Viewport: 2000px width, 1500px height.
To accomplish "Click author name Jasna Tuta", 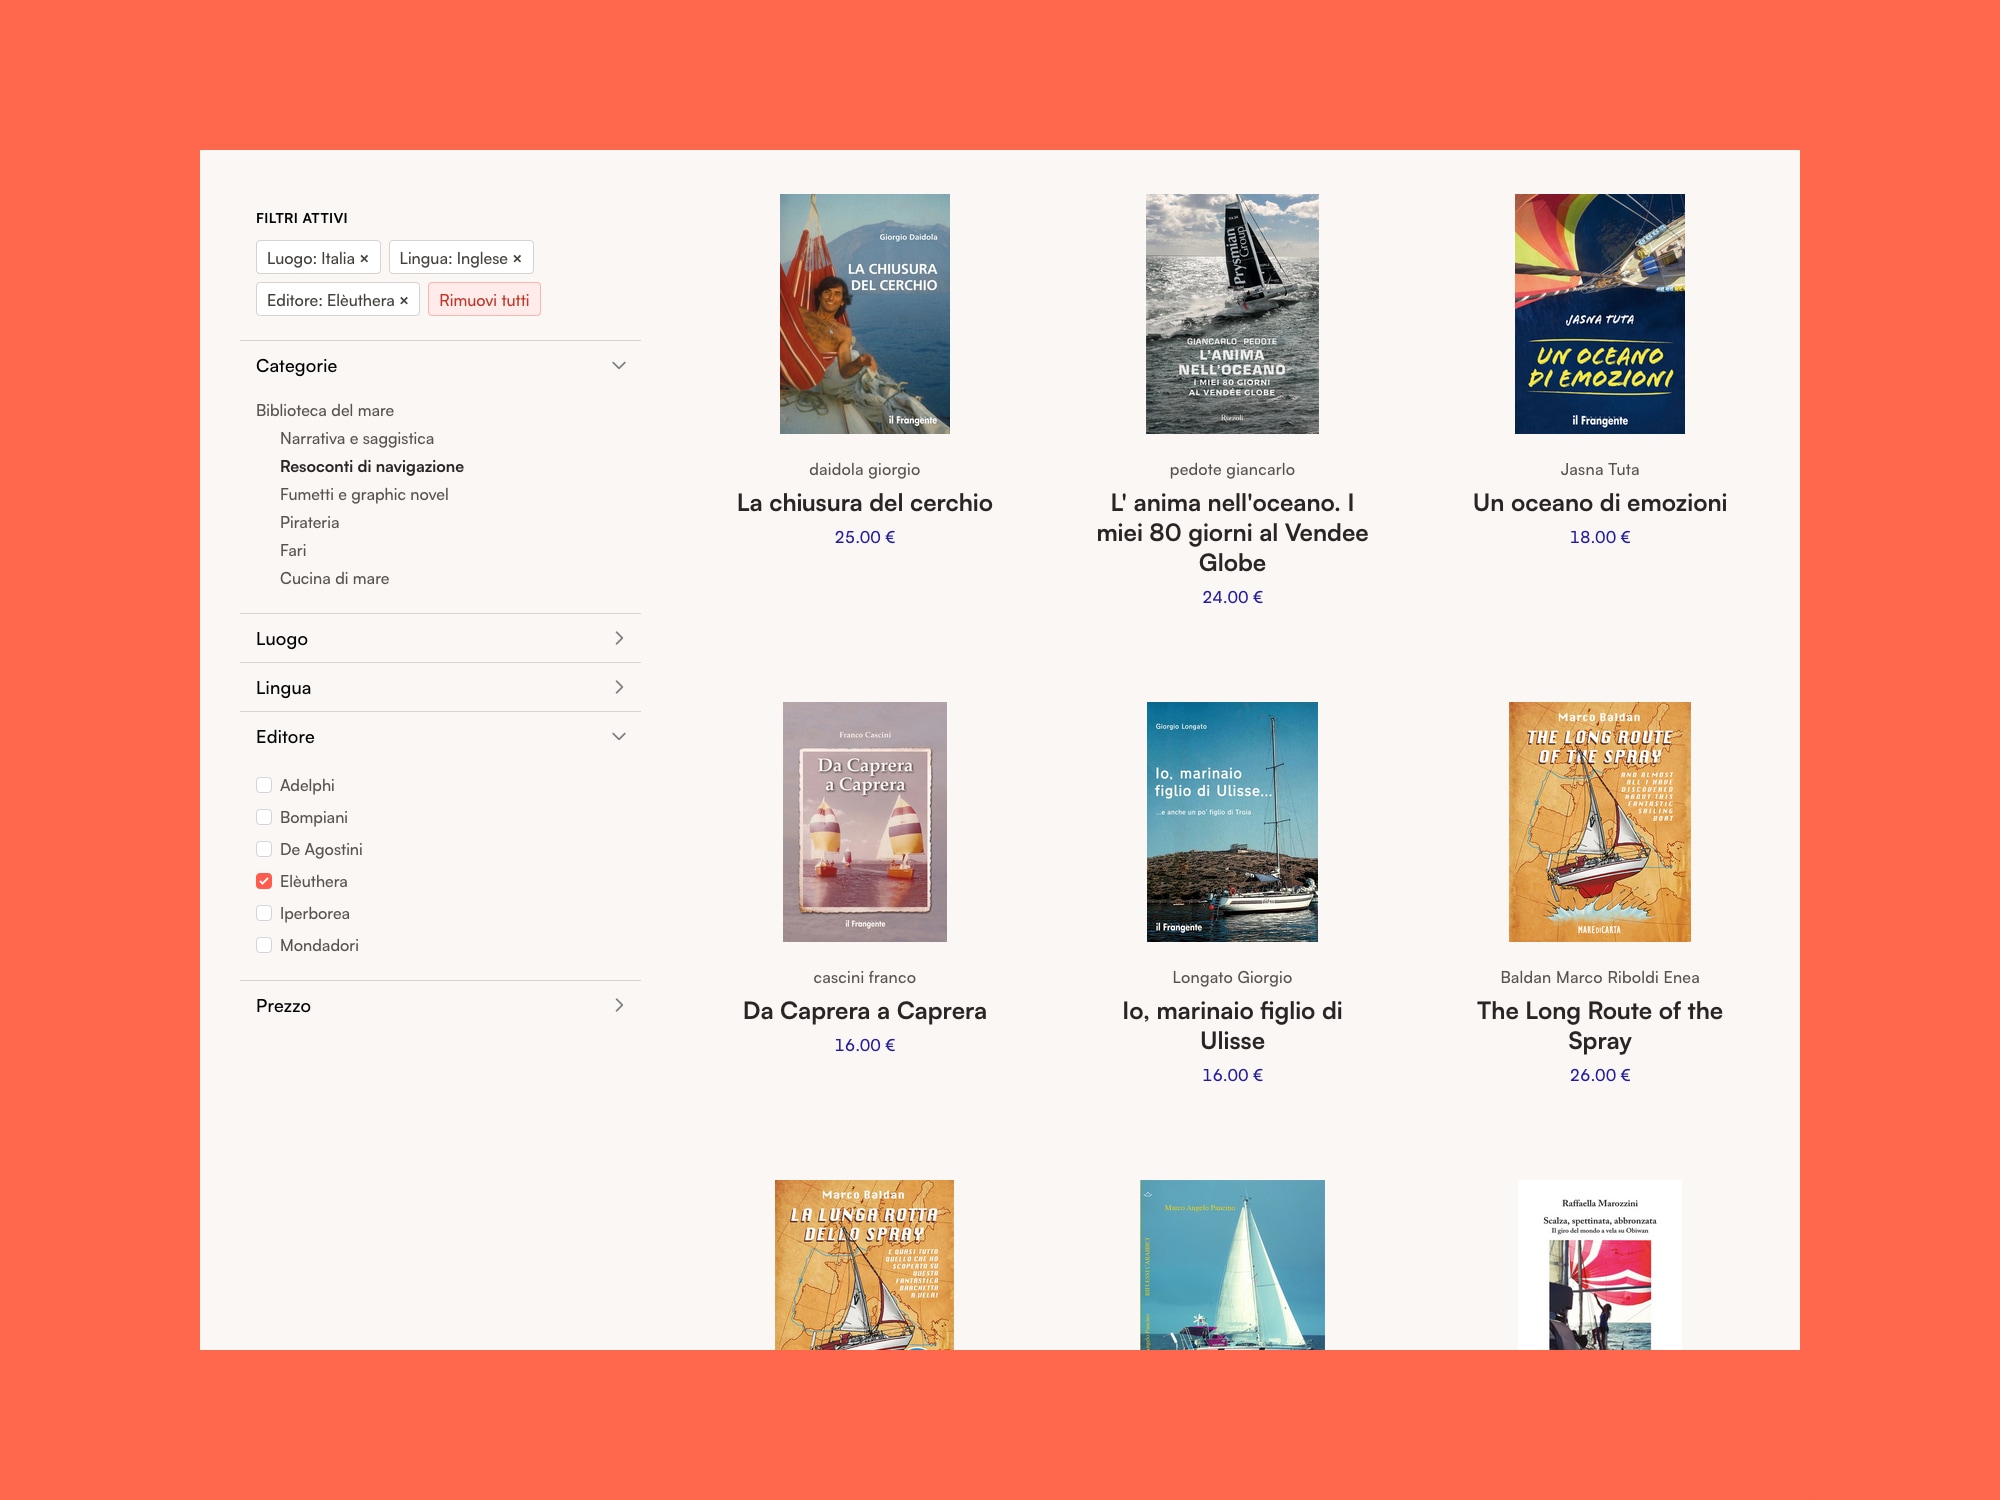I will tap(1600, 469).
